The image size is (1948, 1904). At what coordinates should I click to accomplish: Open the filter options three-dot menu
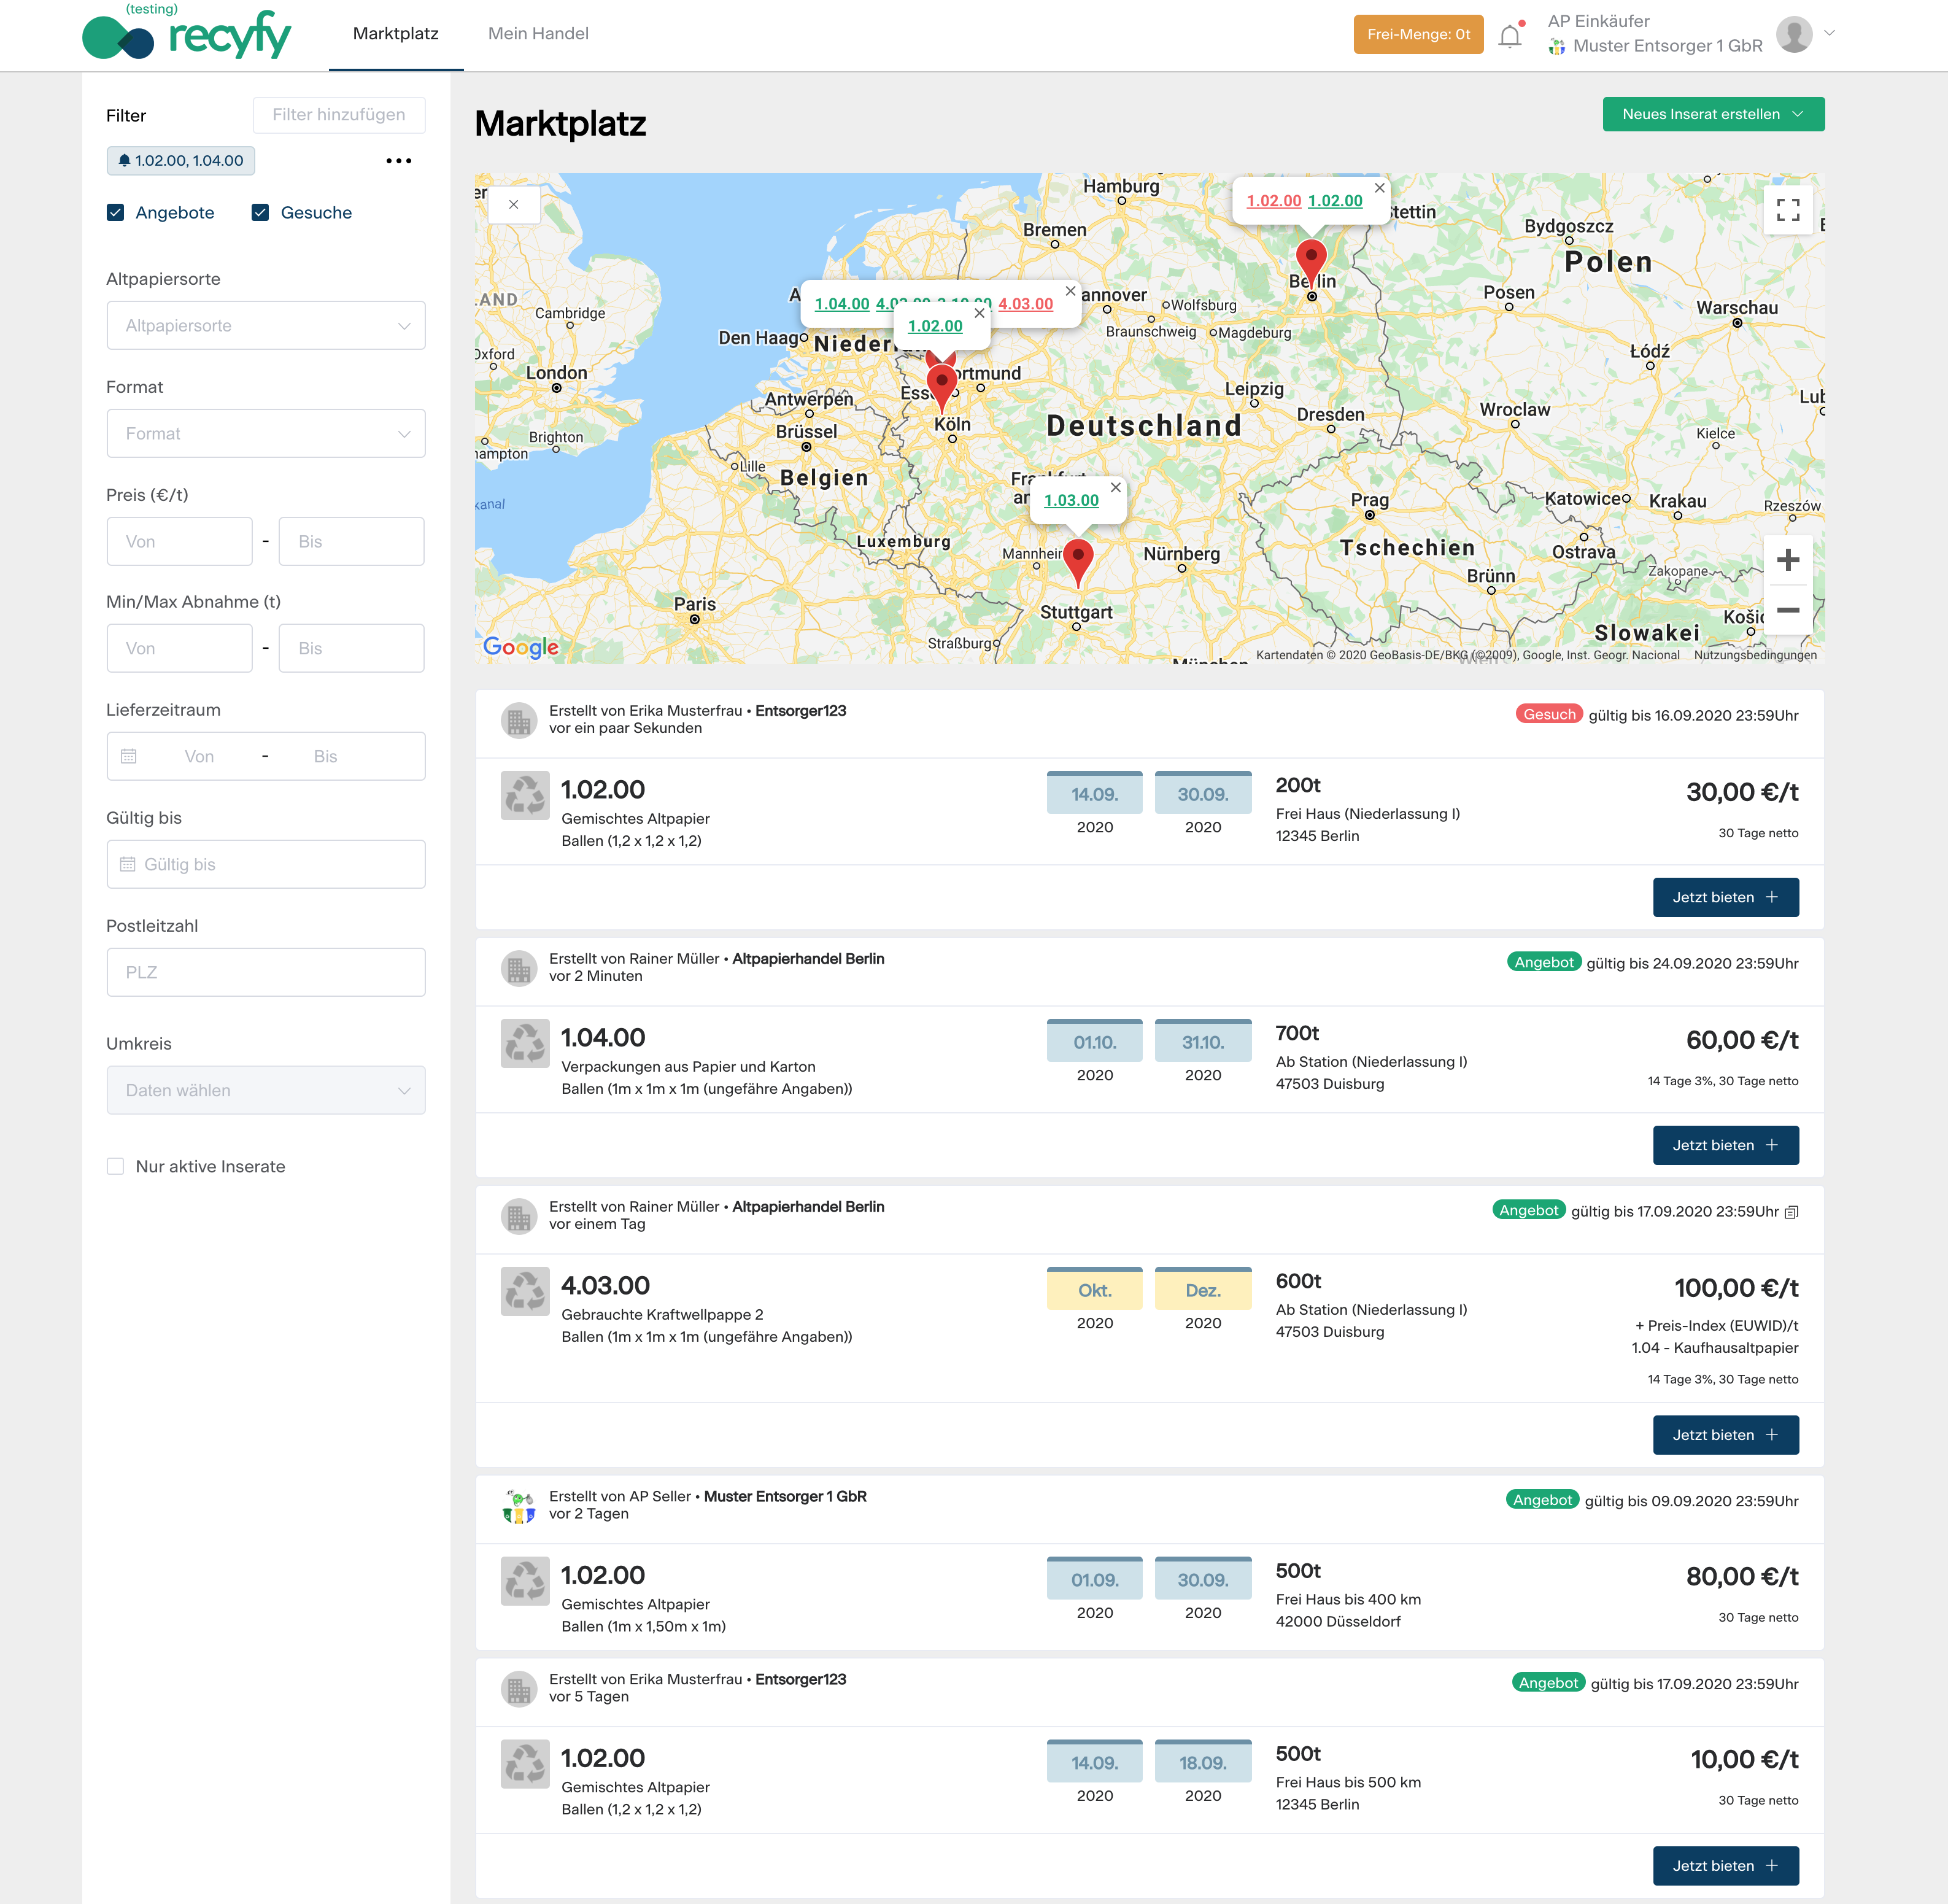click(x=399, y=161)
